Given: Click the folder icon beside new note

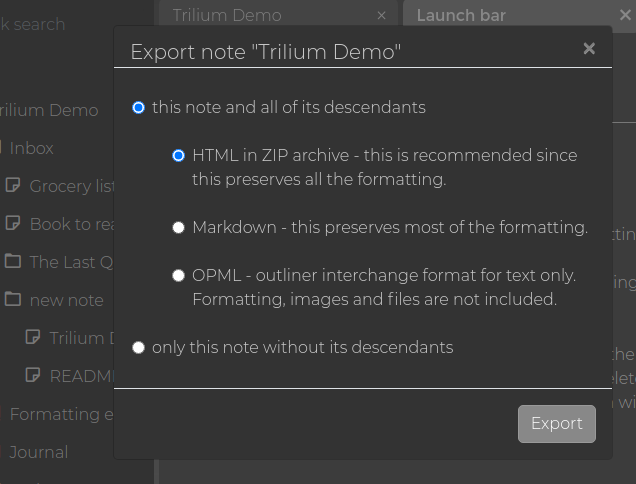Looking at the screenshot, I should (x=13, y=300).
